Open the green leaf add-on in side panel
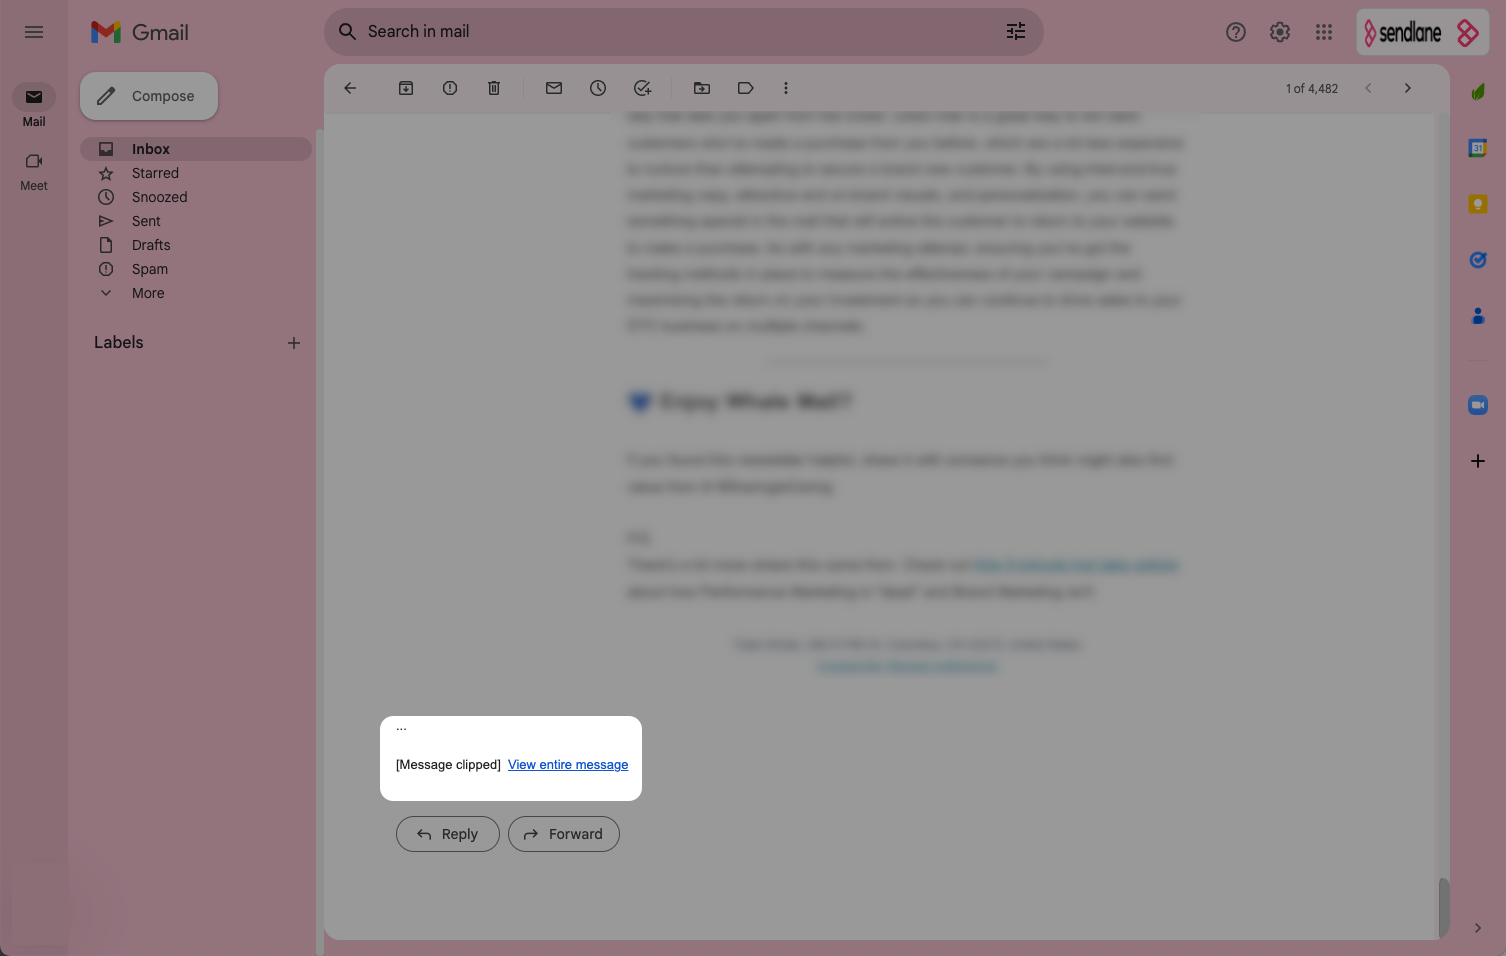The image size is (1506, 956). click(1478, 92)
